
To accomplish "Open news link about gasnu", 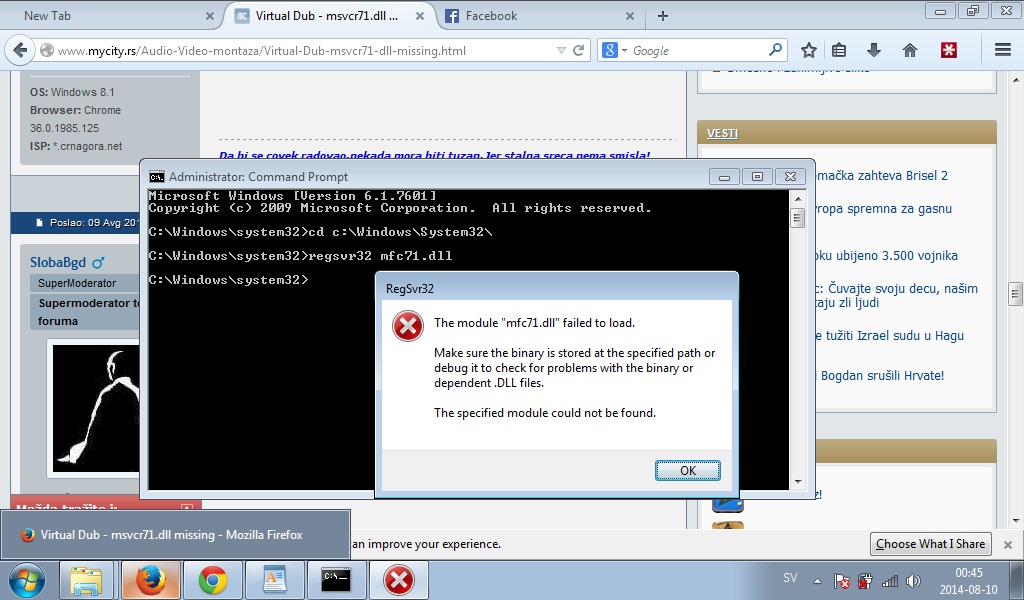I will coord(884,209).
